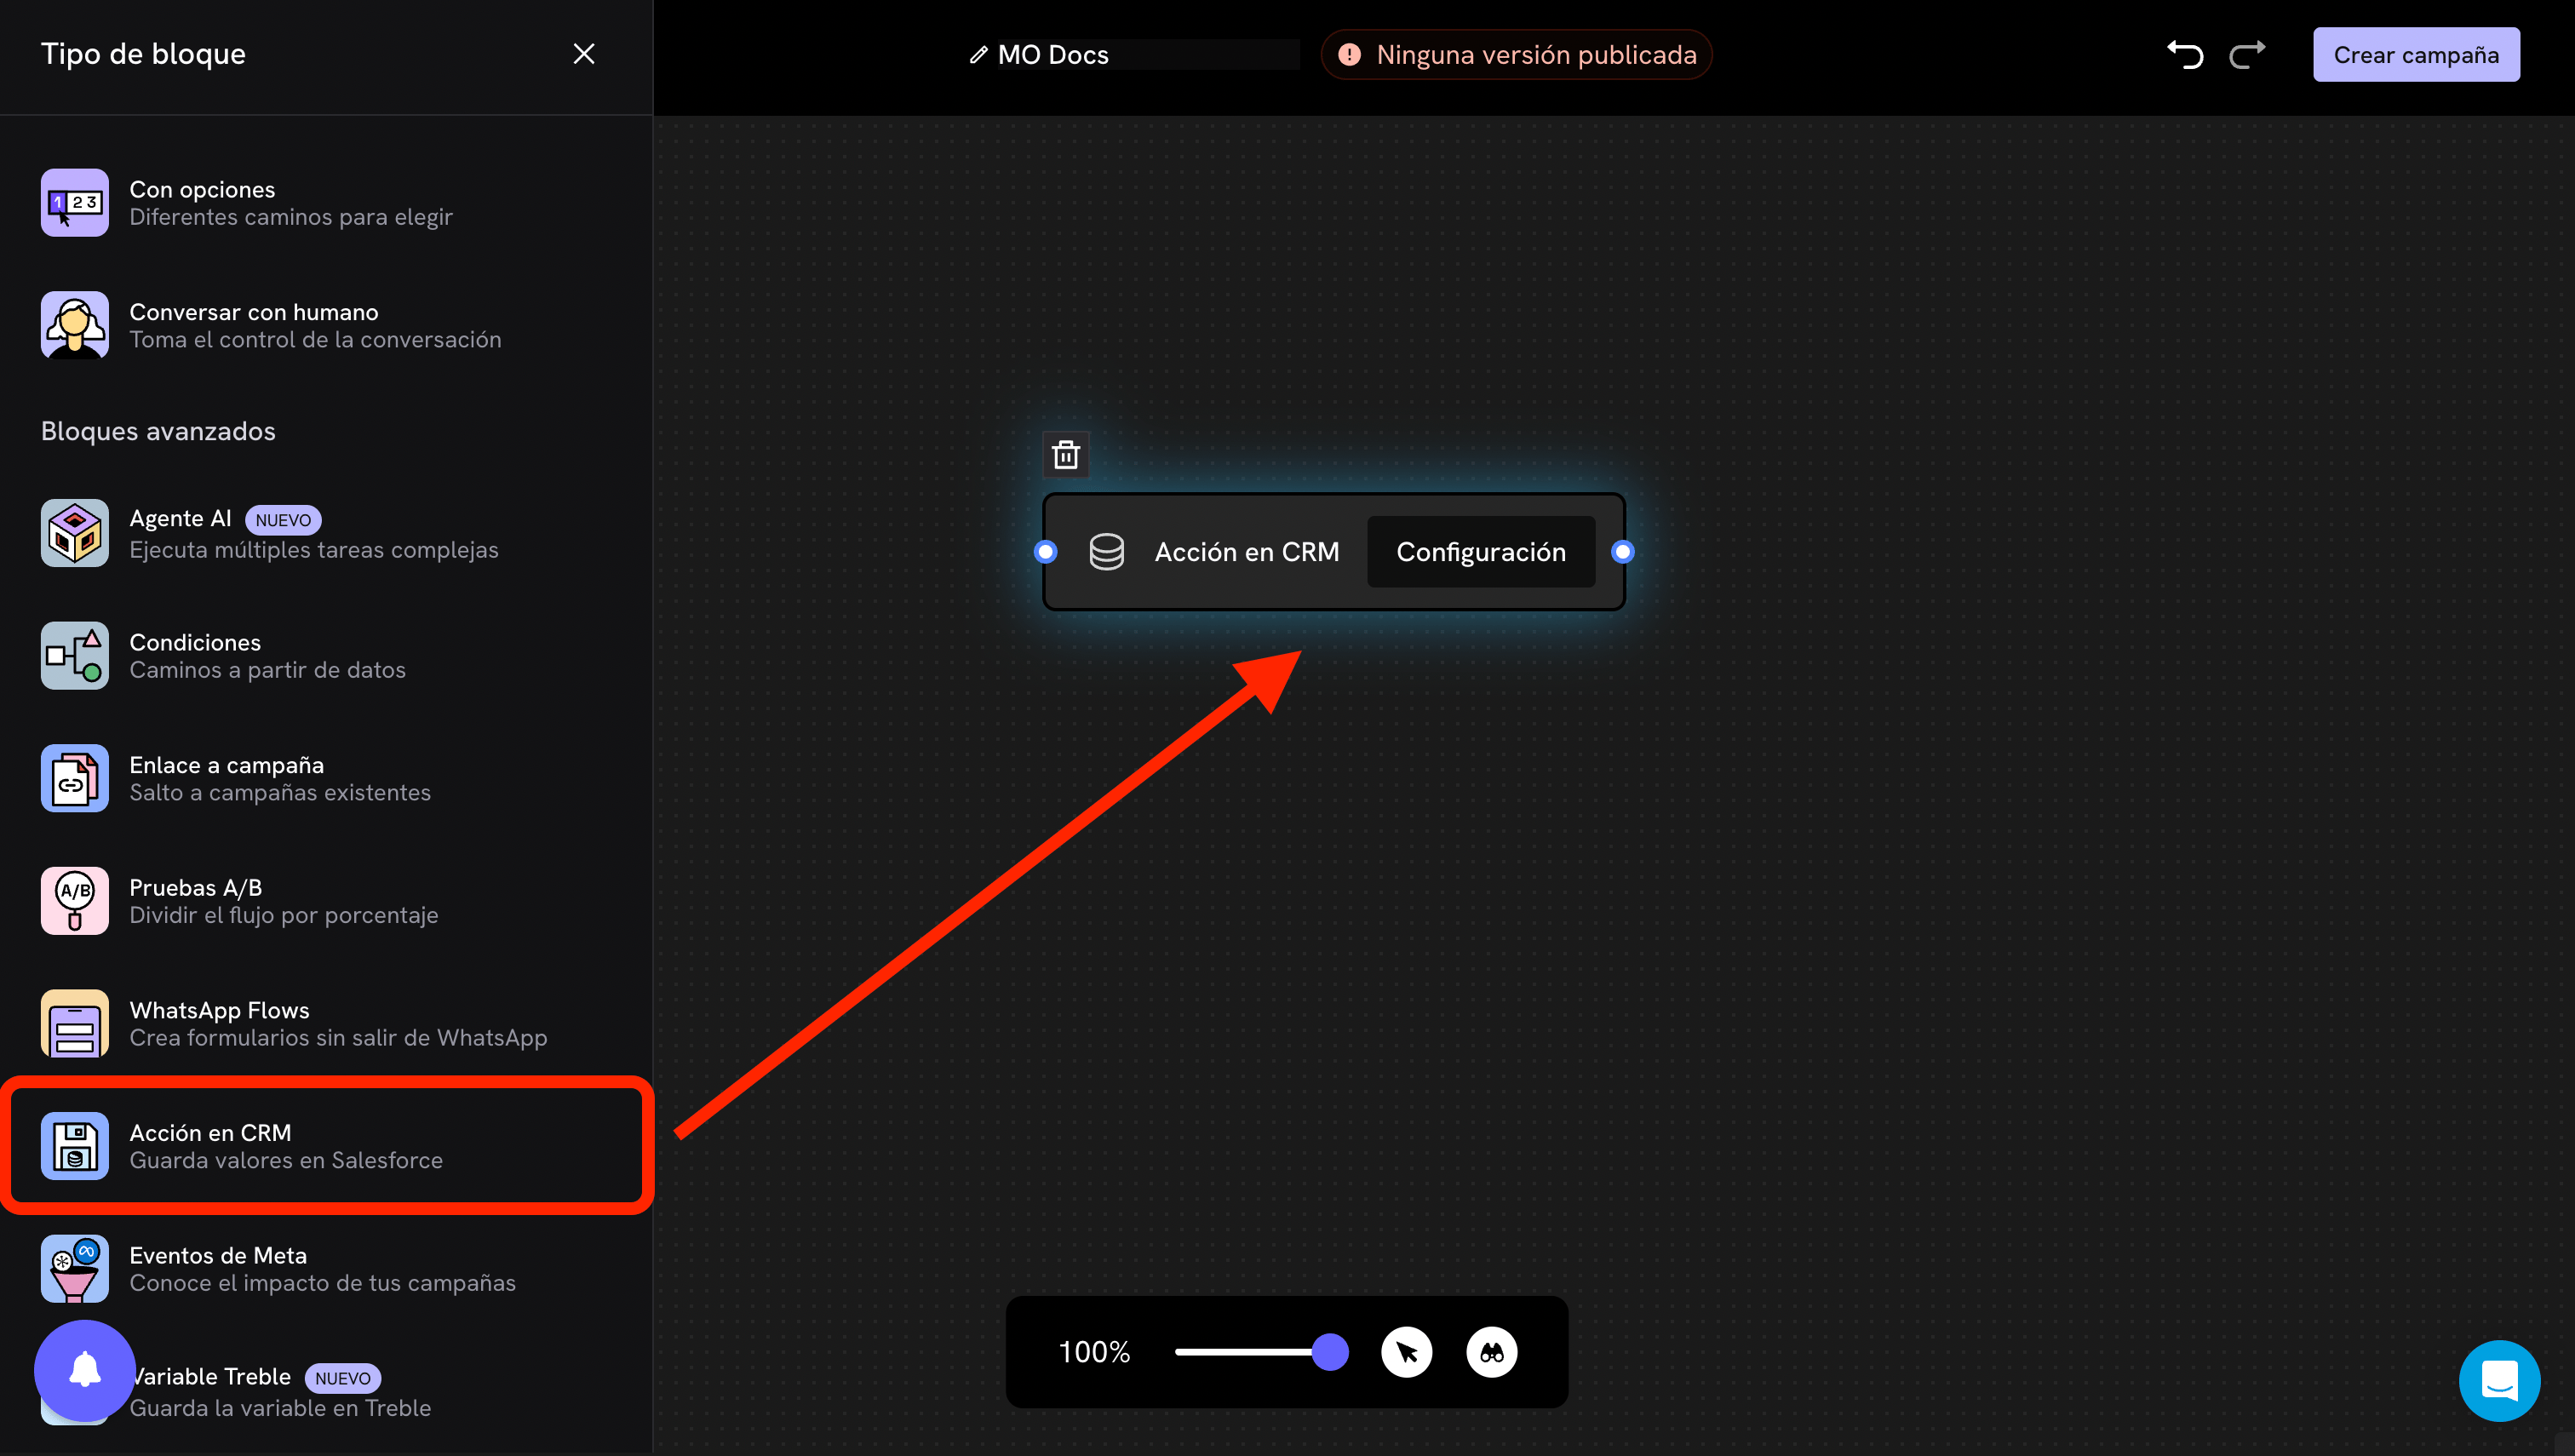Adjust the zoom slider handle
The width and height of the screenshot is (2575, 1456).
[1330, 1353]
